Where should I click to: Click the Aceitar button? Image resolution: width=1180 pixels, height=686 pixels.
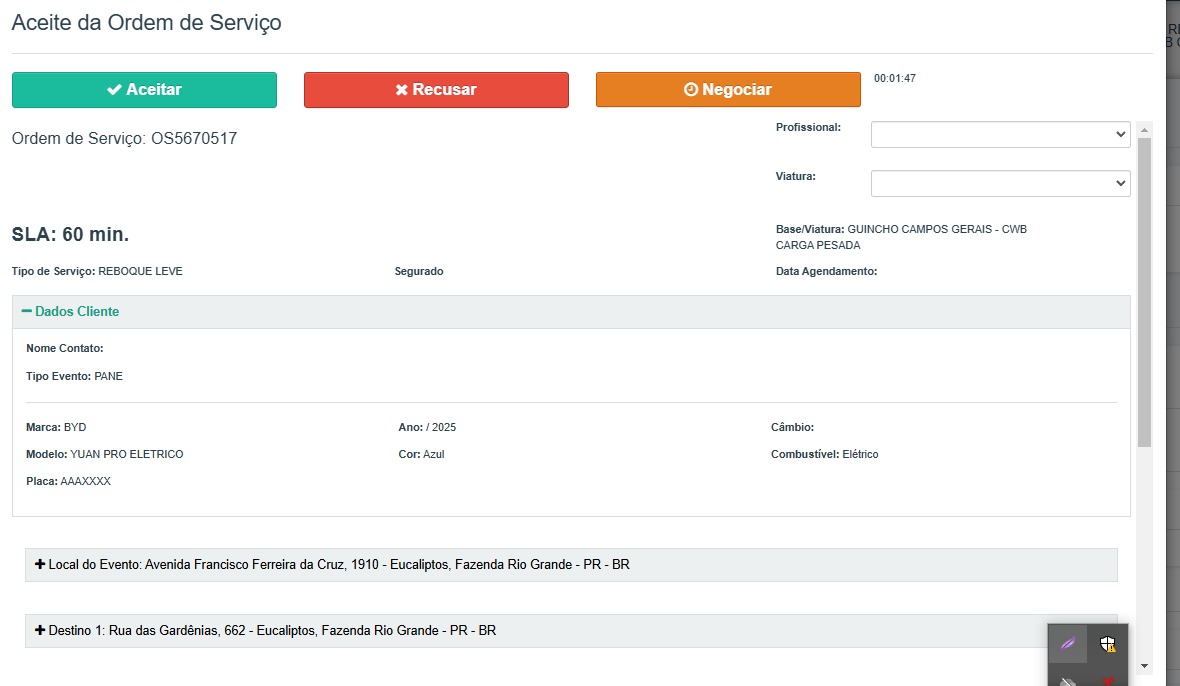tap(144, 90)
